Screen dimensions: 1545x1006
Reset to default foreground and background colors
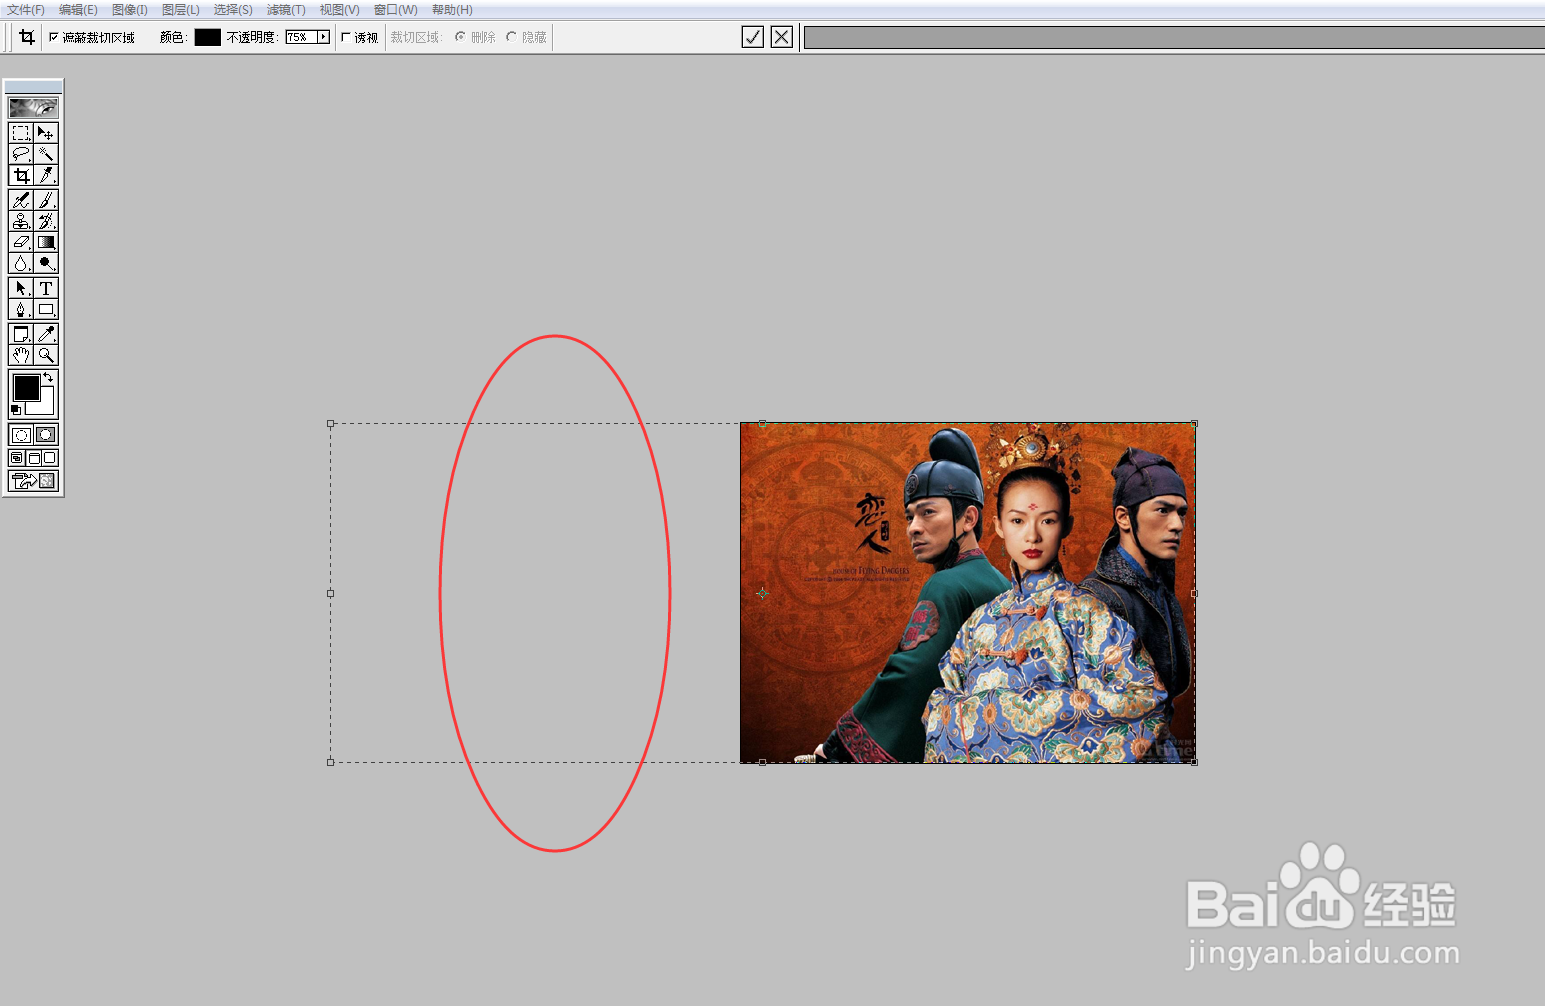click(15, 410)
